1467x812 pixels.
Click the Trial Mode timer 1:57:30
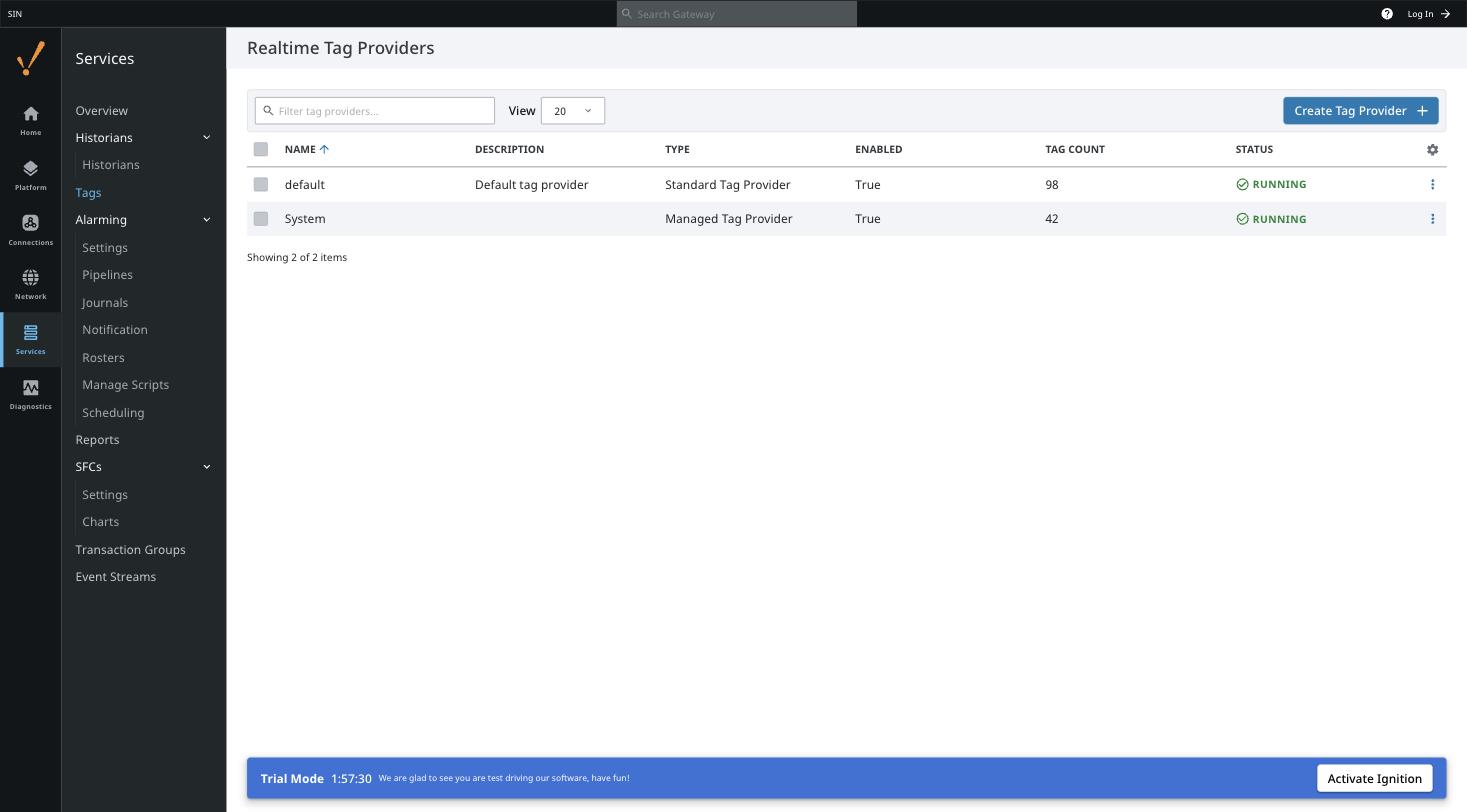click(351, 779)
